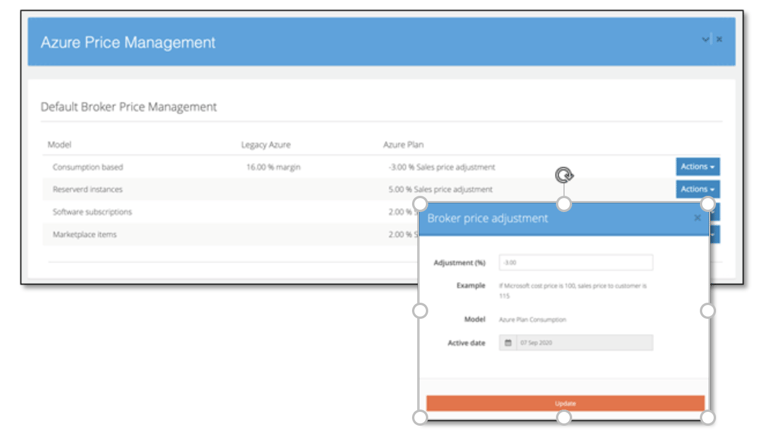Click '16.00 % margin' Legacy Azure value
The height and width of the screenshot is (439, 764).
(x=273, y=167)
